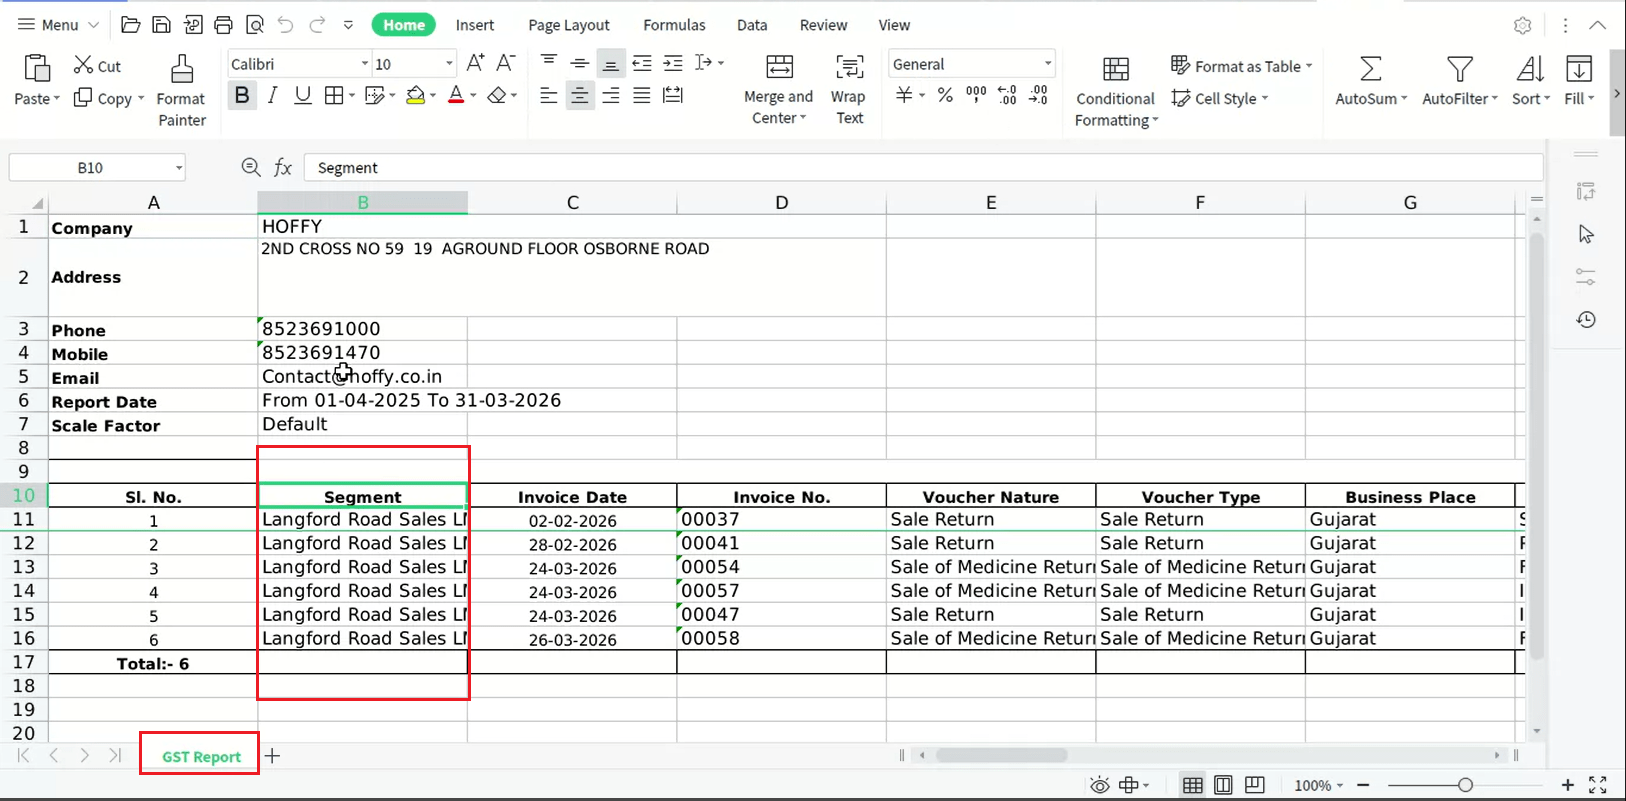
Task: Click the Print icon
Action: click(x=224, y=25)
